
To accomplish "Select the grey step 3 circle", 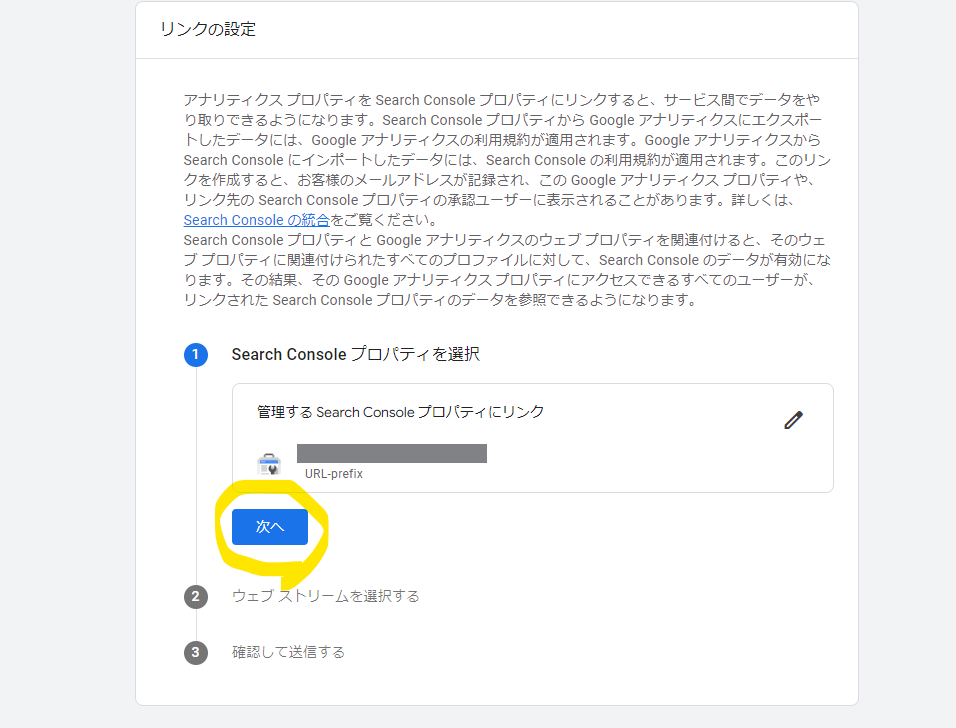I will [196, 652].
